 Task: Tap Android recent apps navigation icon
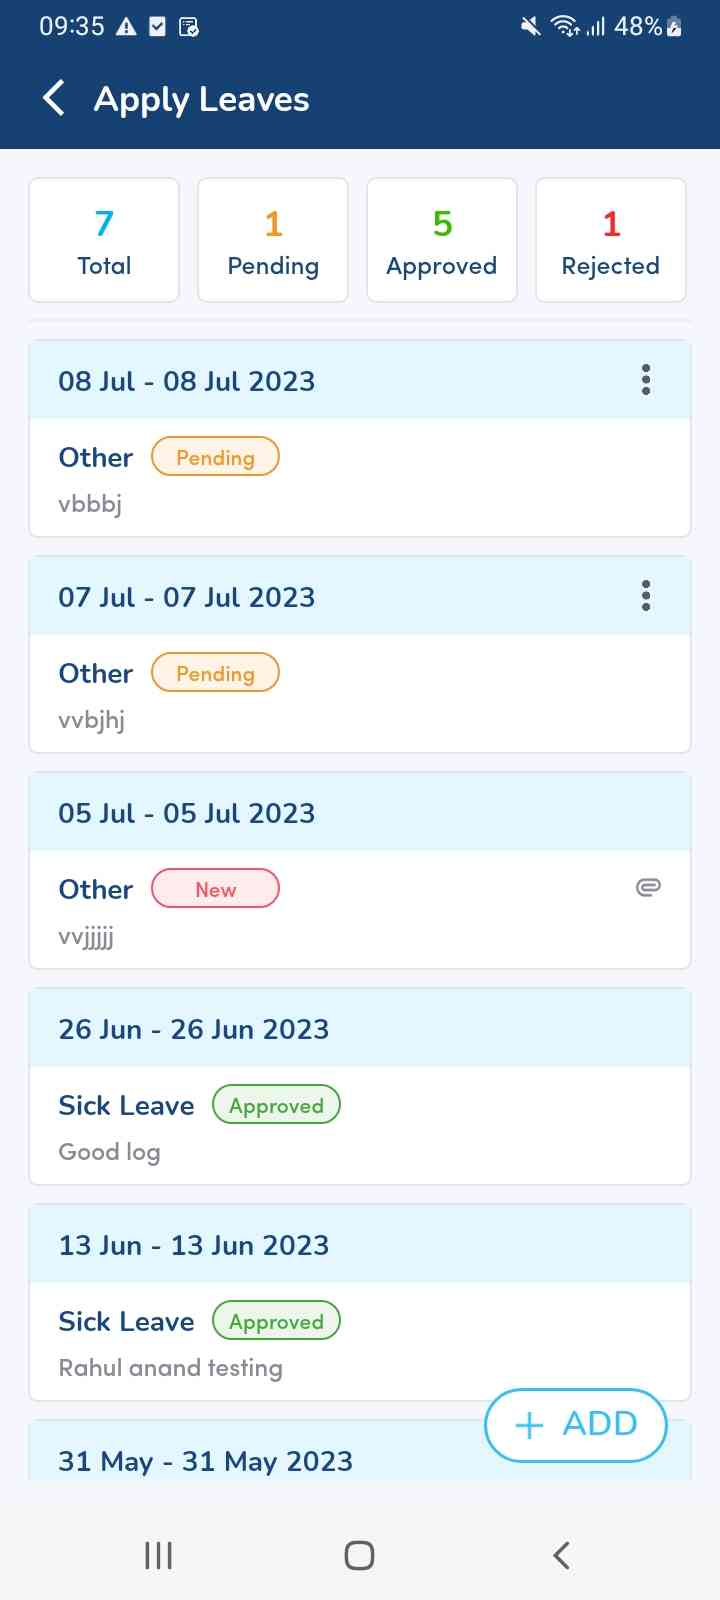pos(159,1555)
